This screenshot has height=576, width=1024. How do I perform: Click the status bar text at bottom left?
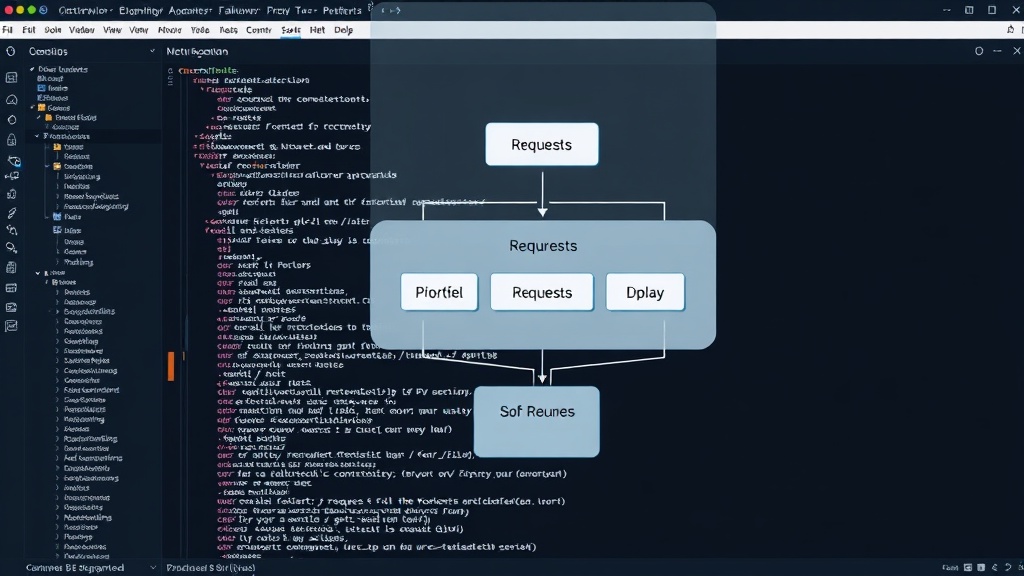(75, 568)
